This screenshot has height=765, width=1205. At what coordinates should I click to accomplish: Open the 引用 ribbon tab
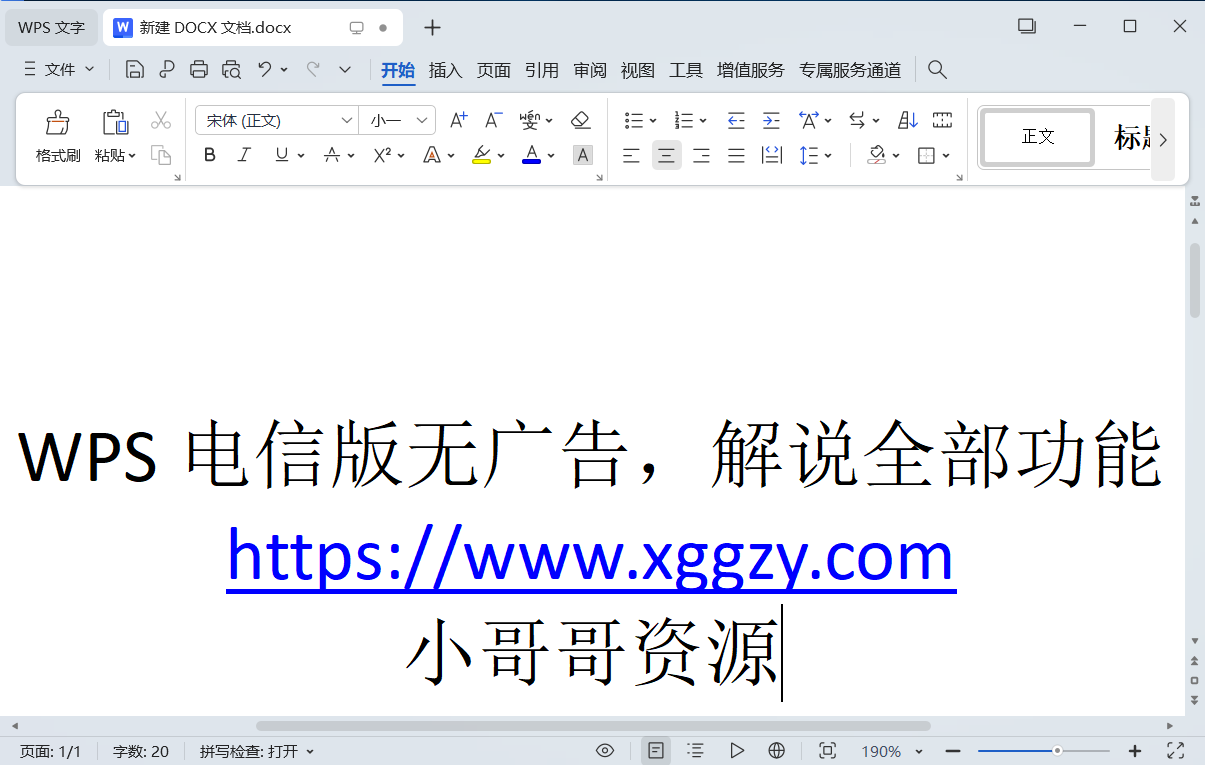541,70
